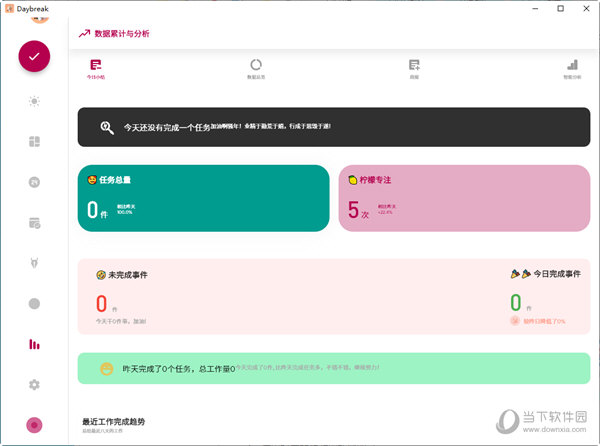Click the green yesterday summary banner
The width and height of the screenshot is (600, 446).
[334, 368]
